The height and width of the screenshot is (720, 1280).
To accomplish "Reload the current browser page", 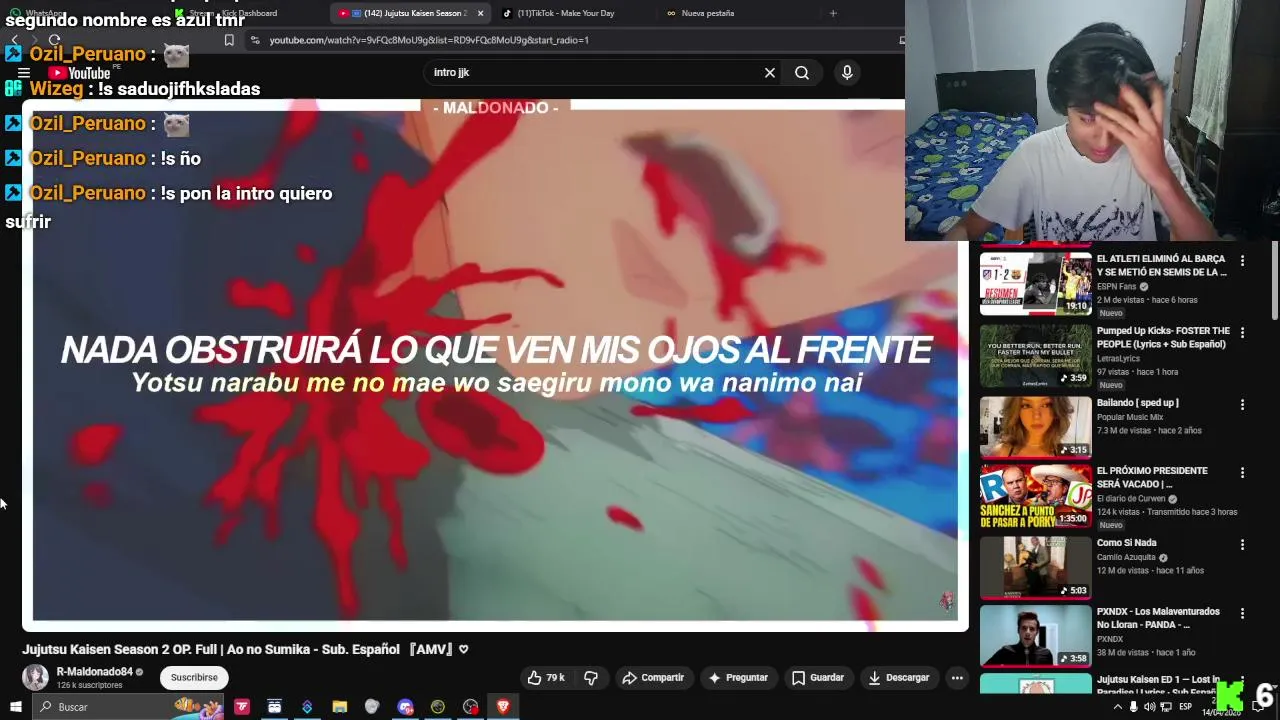I will tap(54, 40).
